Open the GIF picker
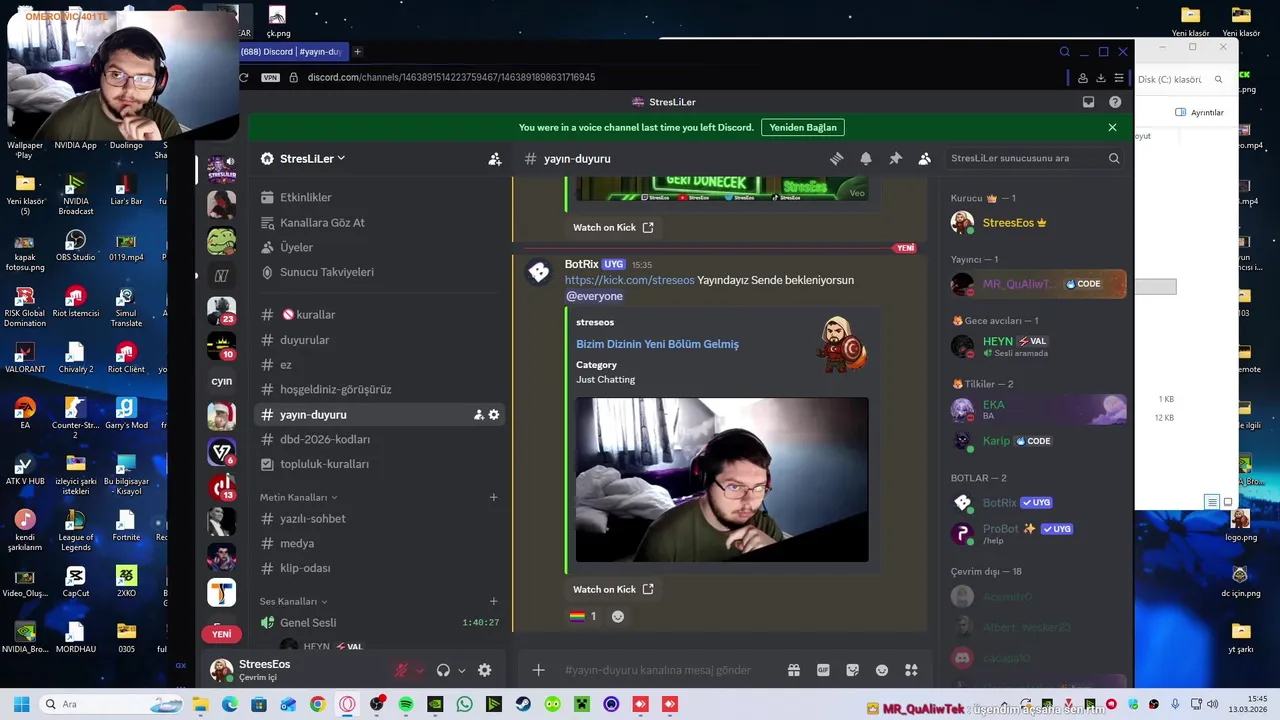This screenshot has width=1280, height=720. coord(823,670)
